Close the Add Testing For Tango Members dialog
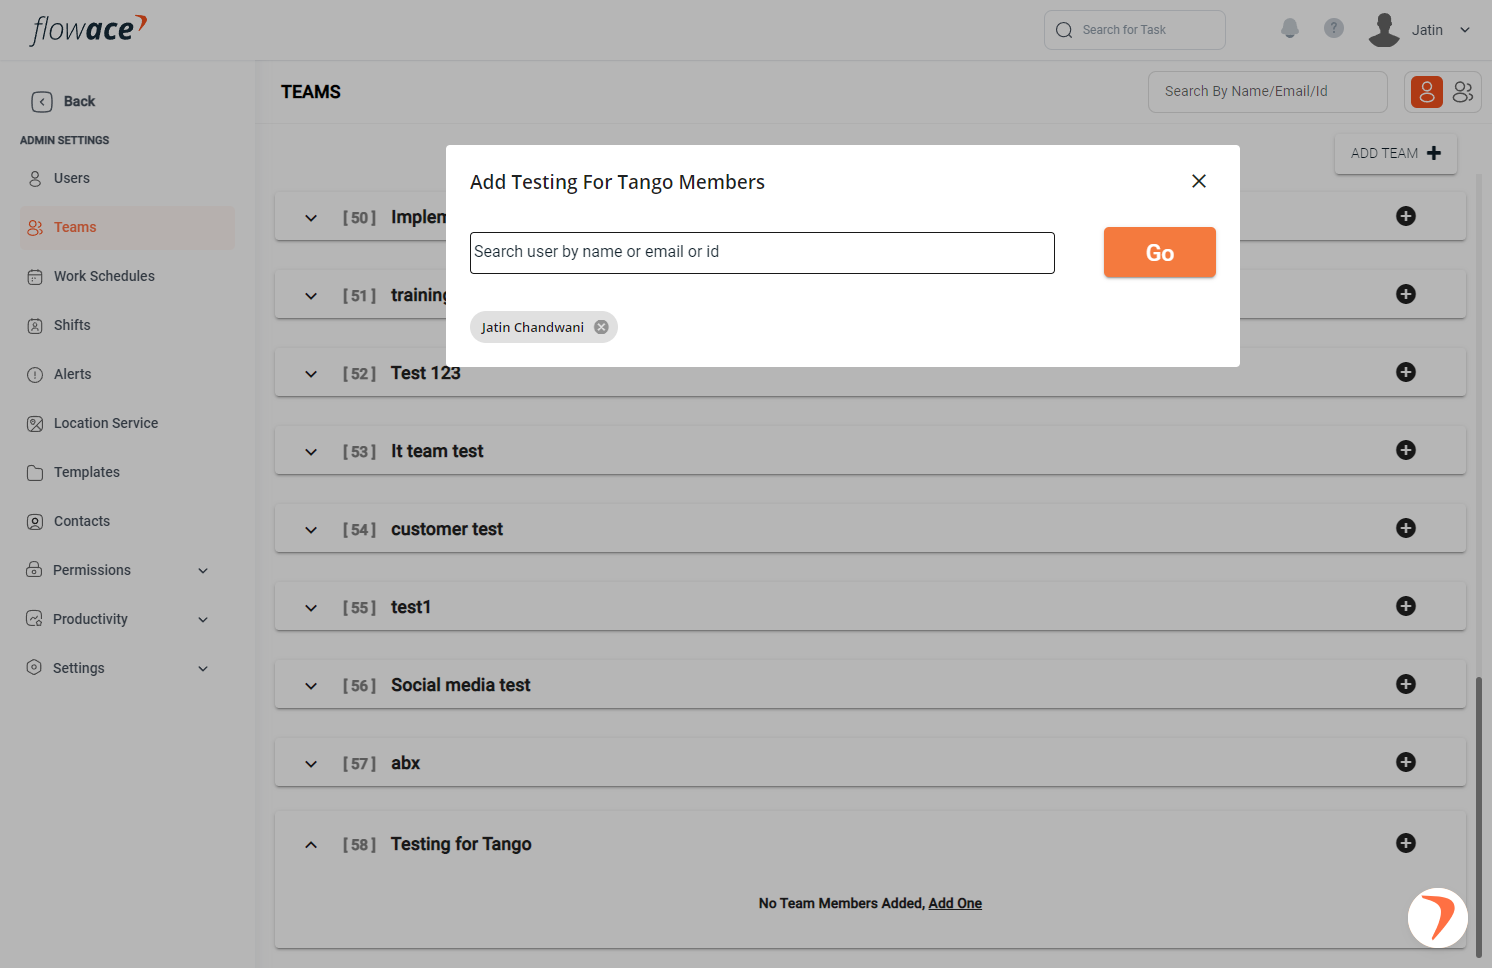The width and height of the screenshot is (1492, 968). click(1199, 181)
